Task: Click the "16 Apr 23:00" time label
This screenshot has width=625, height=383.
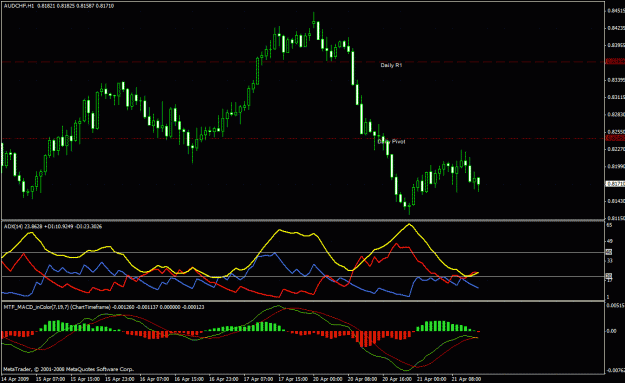Action: click(224, 379)
